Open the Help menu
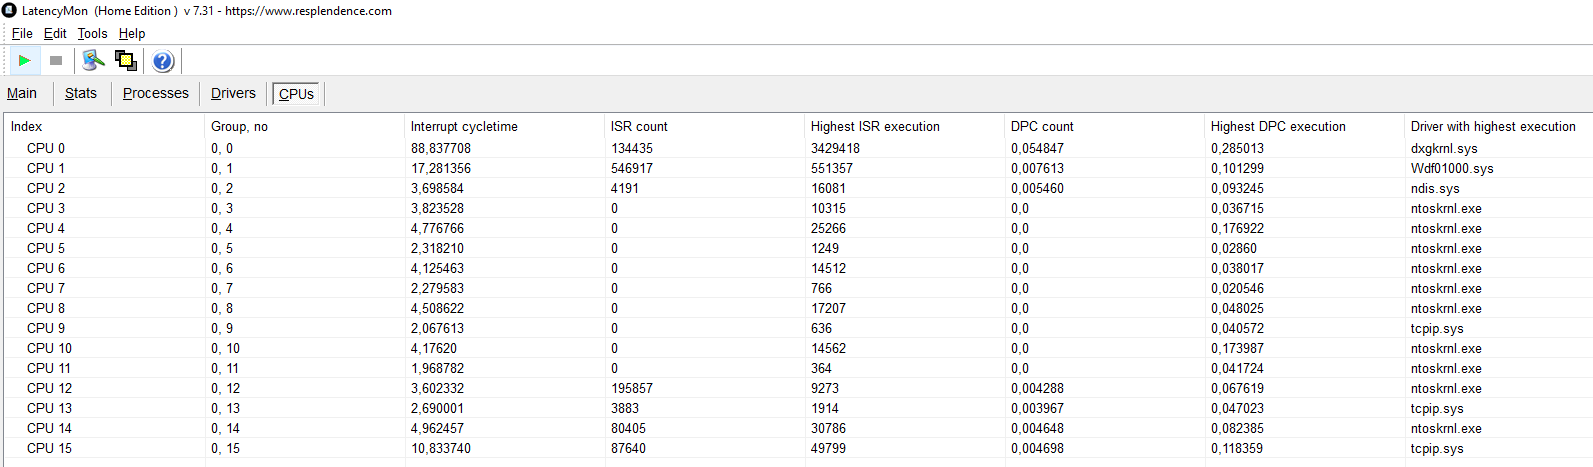Image resolution: width=1593 pixels, height=467 pixels. [132, 33]
